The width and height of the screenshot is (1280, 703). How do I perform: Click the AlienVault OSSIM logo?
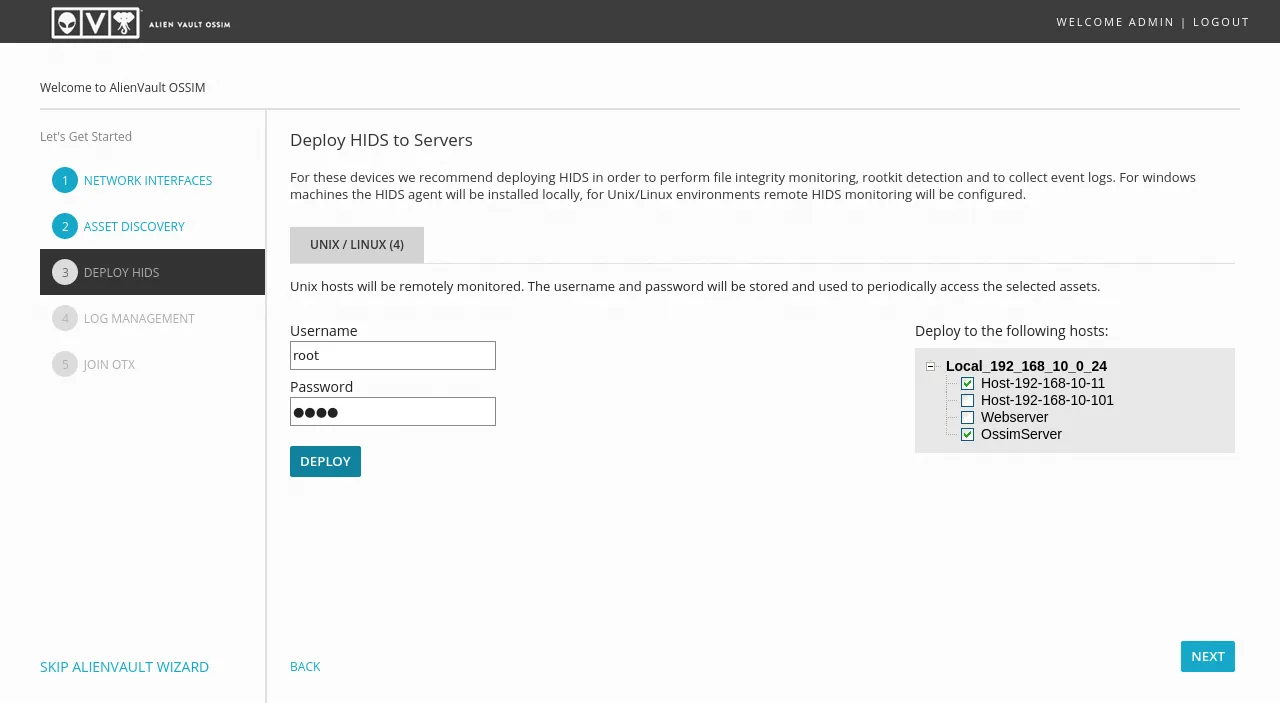click(x=140, y=22)
